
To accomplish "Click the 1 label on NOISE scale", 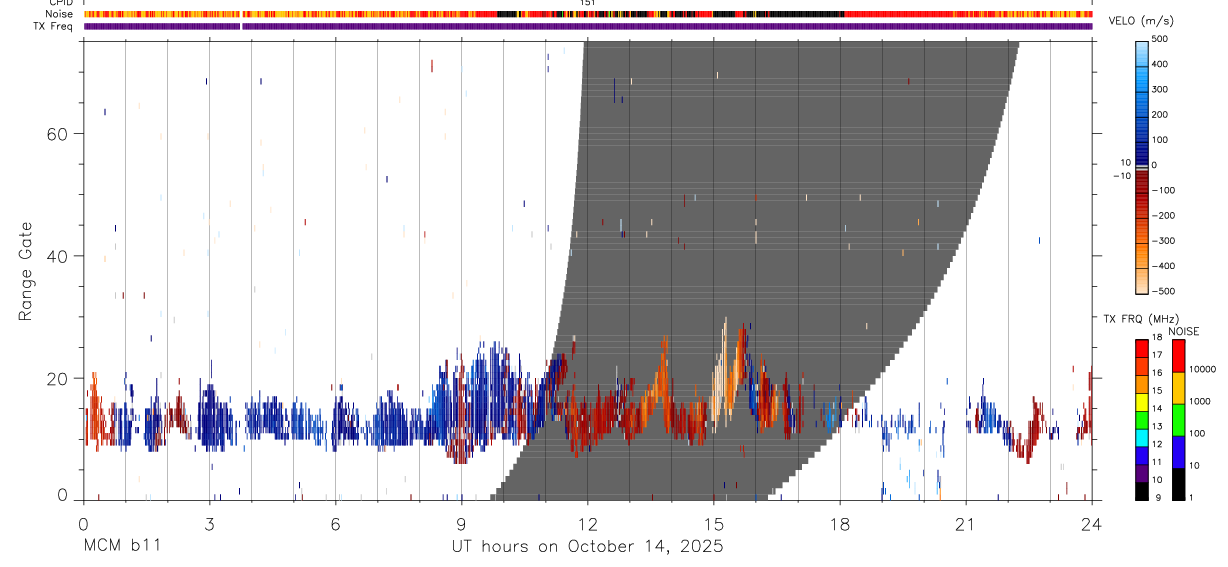I will pyautogui.click(x=1191, y=496).
